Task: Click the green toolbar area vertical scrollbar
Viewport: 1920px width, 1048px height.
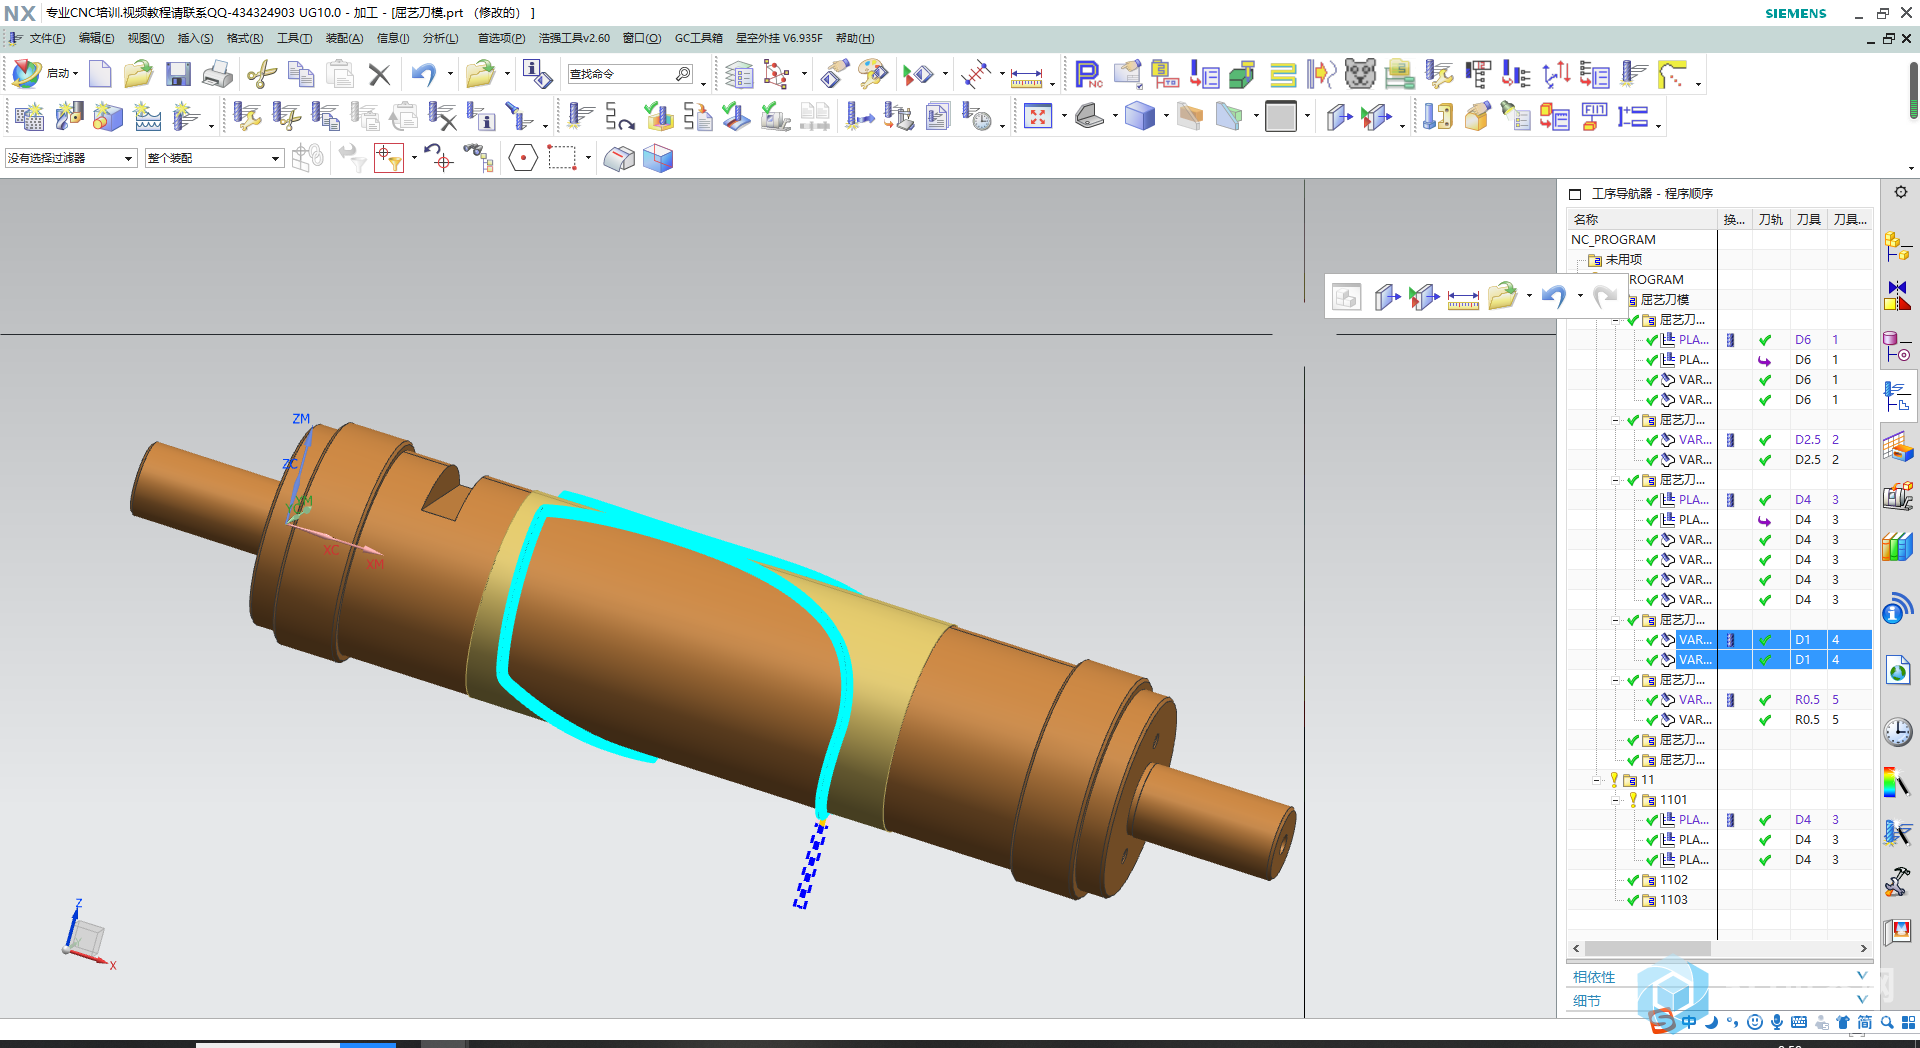Action: [1913, 91]
